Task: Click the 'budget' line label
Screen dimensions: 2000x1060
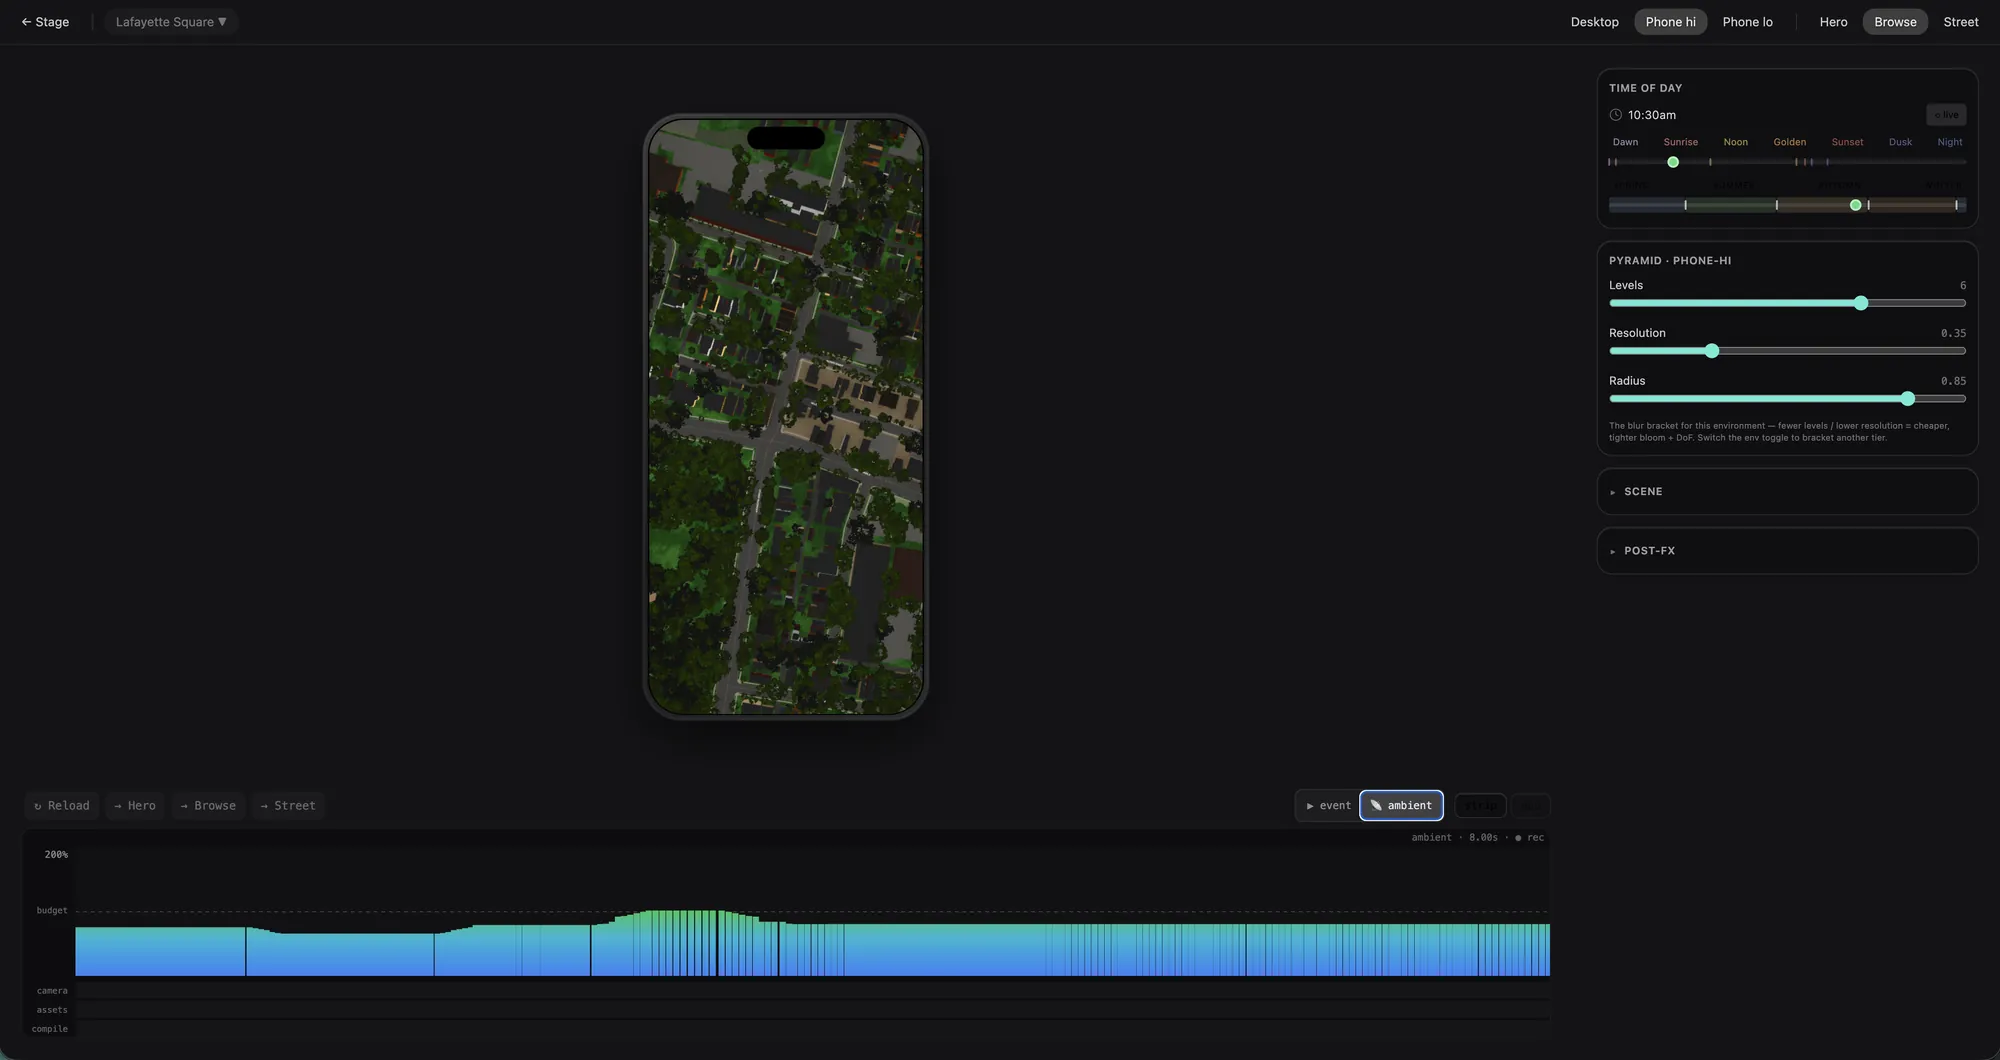Action: 52,911
